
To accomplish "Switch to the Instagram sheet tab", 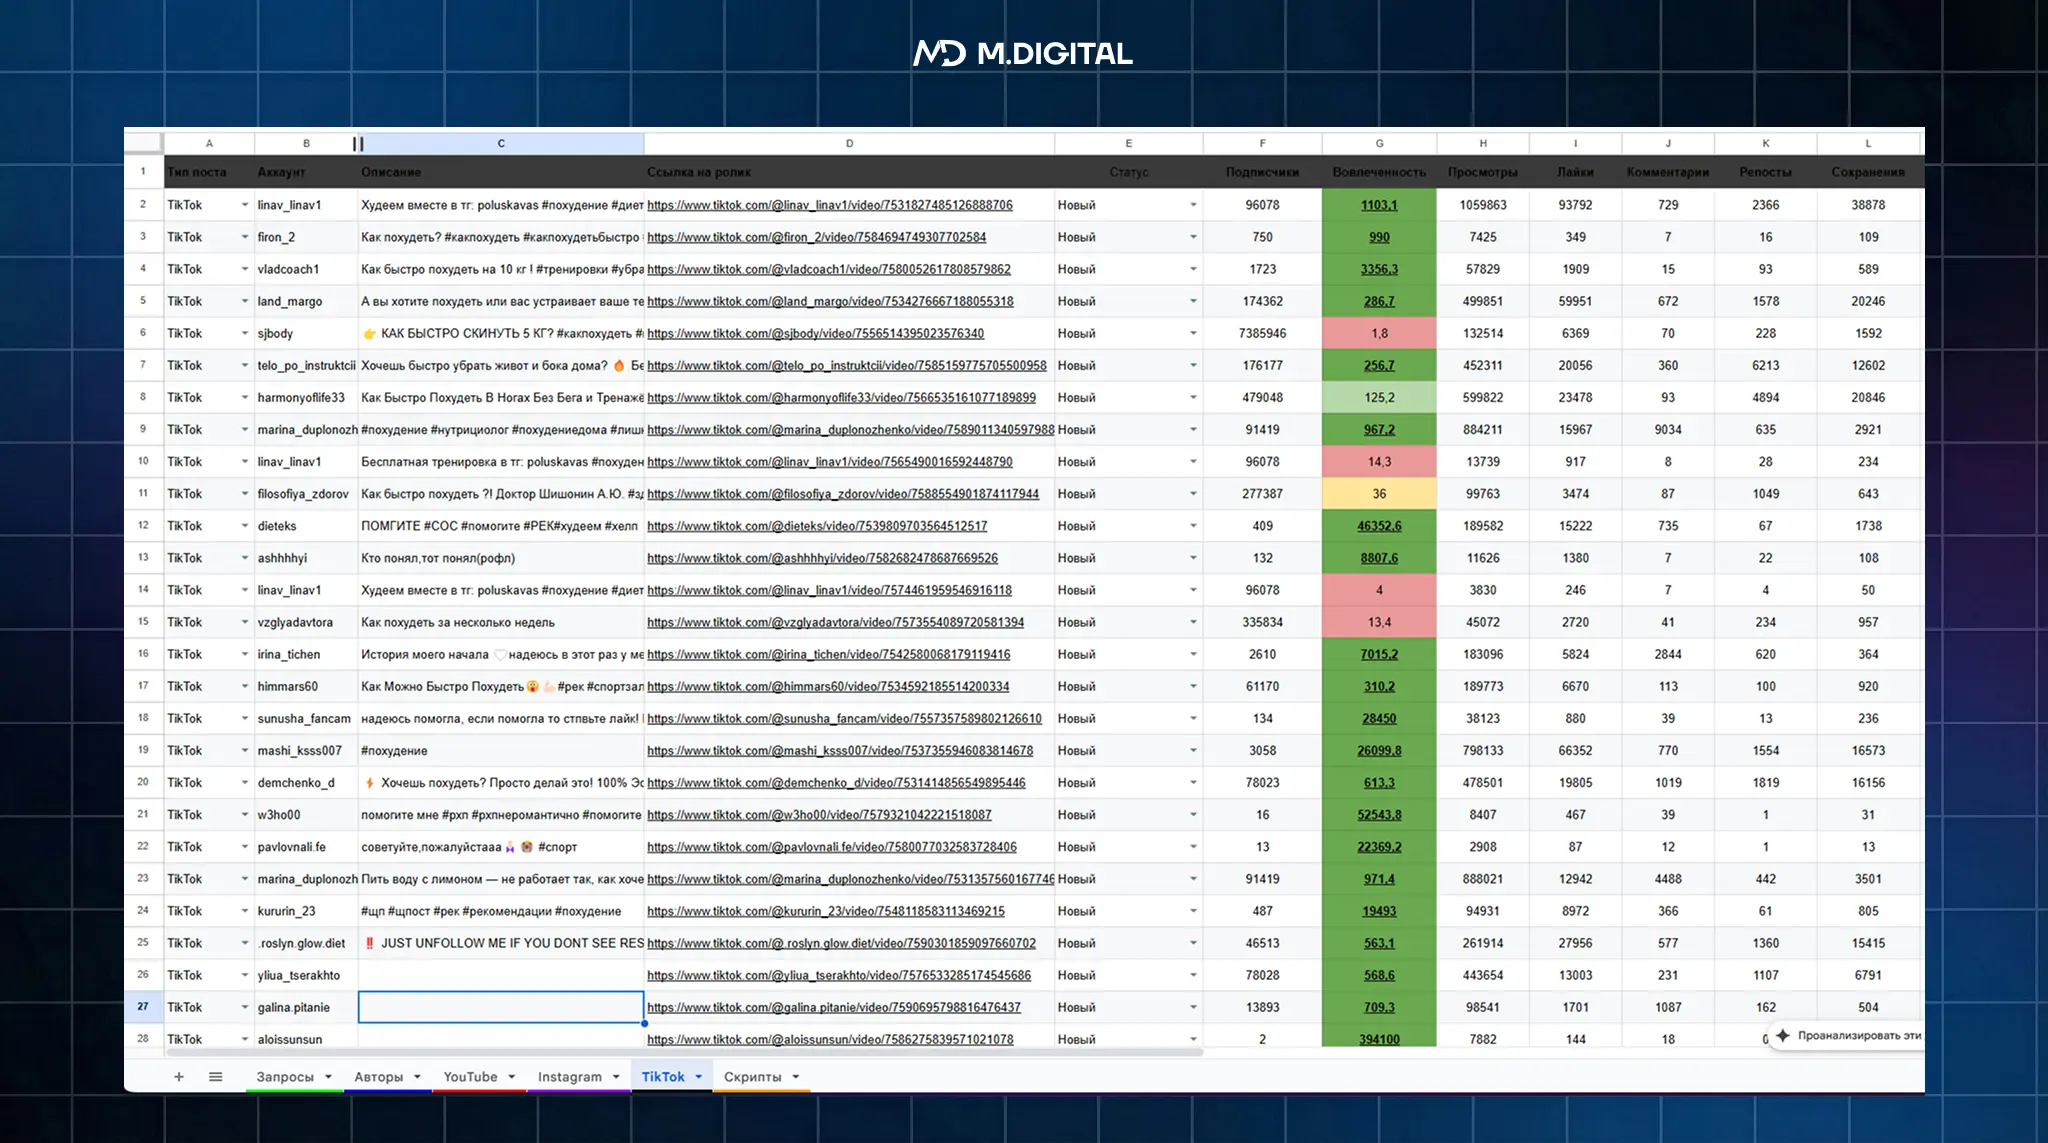I will click(569, 1077).
